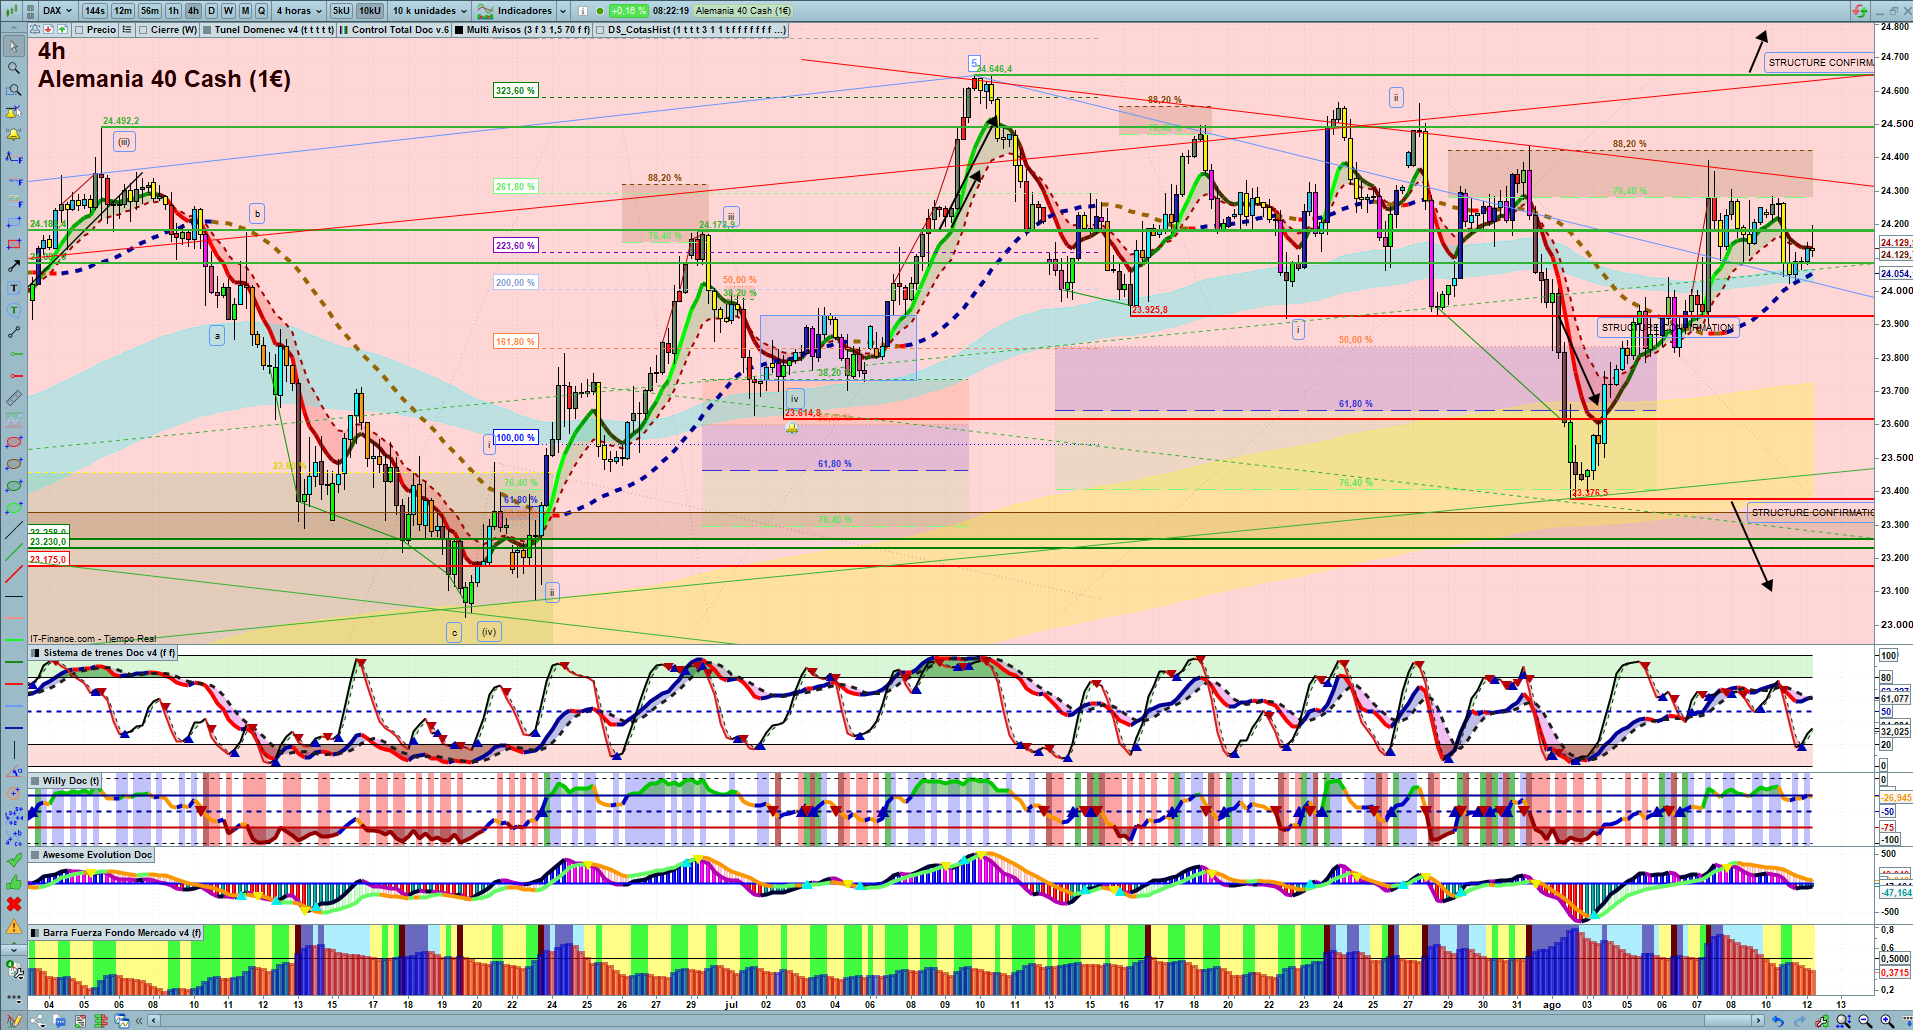Pick the text annotation tool
The height and width of the screenshot is (1030, 1913).
tap(14, 288)
